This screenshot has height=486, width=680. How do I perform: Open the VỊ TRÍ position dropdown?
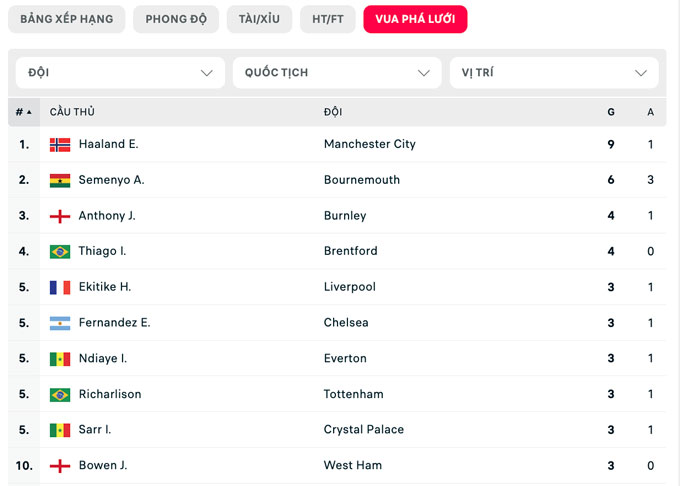click(554, 73)
